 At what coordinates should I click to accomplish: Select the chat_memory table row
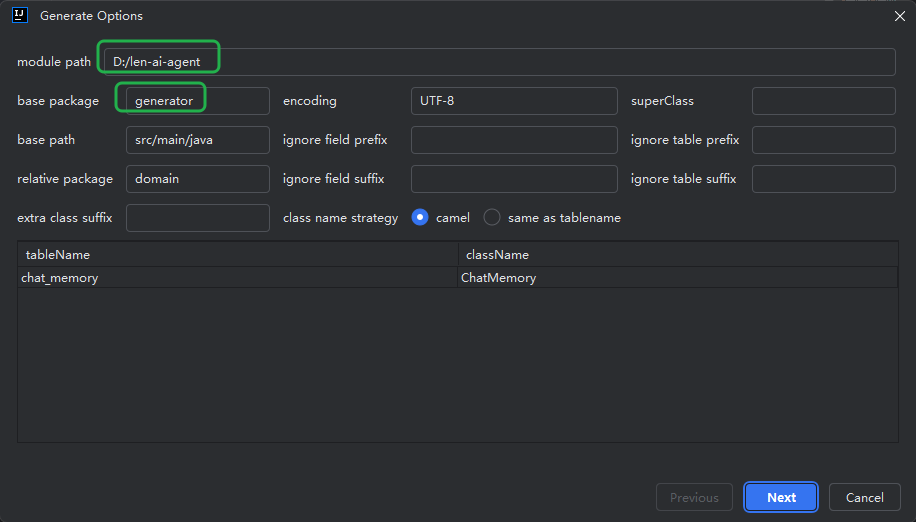(x=457, y=278)
